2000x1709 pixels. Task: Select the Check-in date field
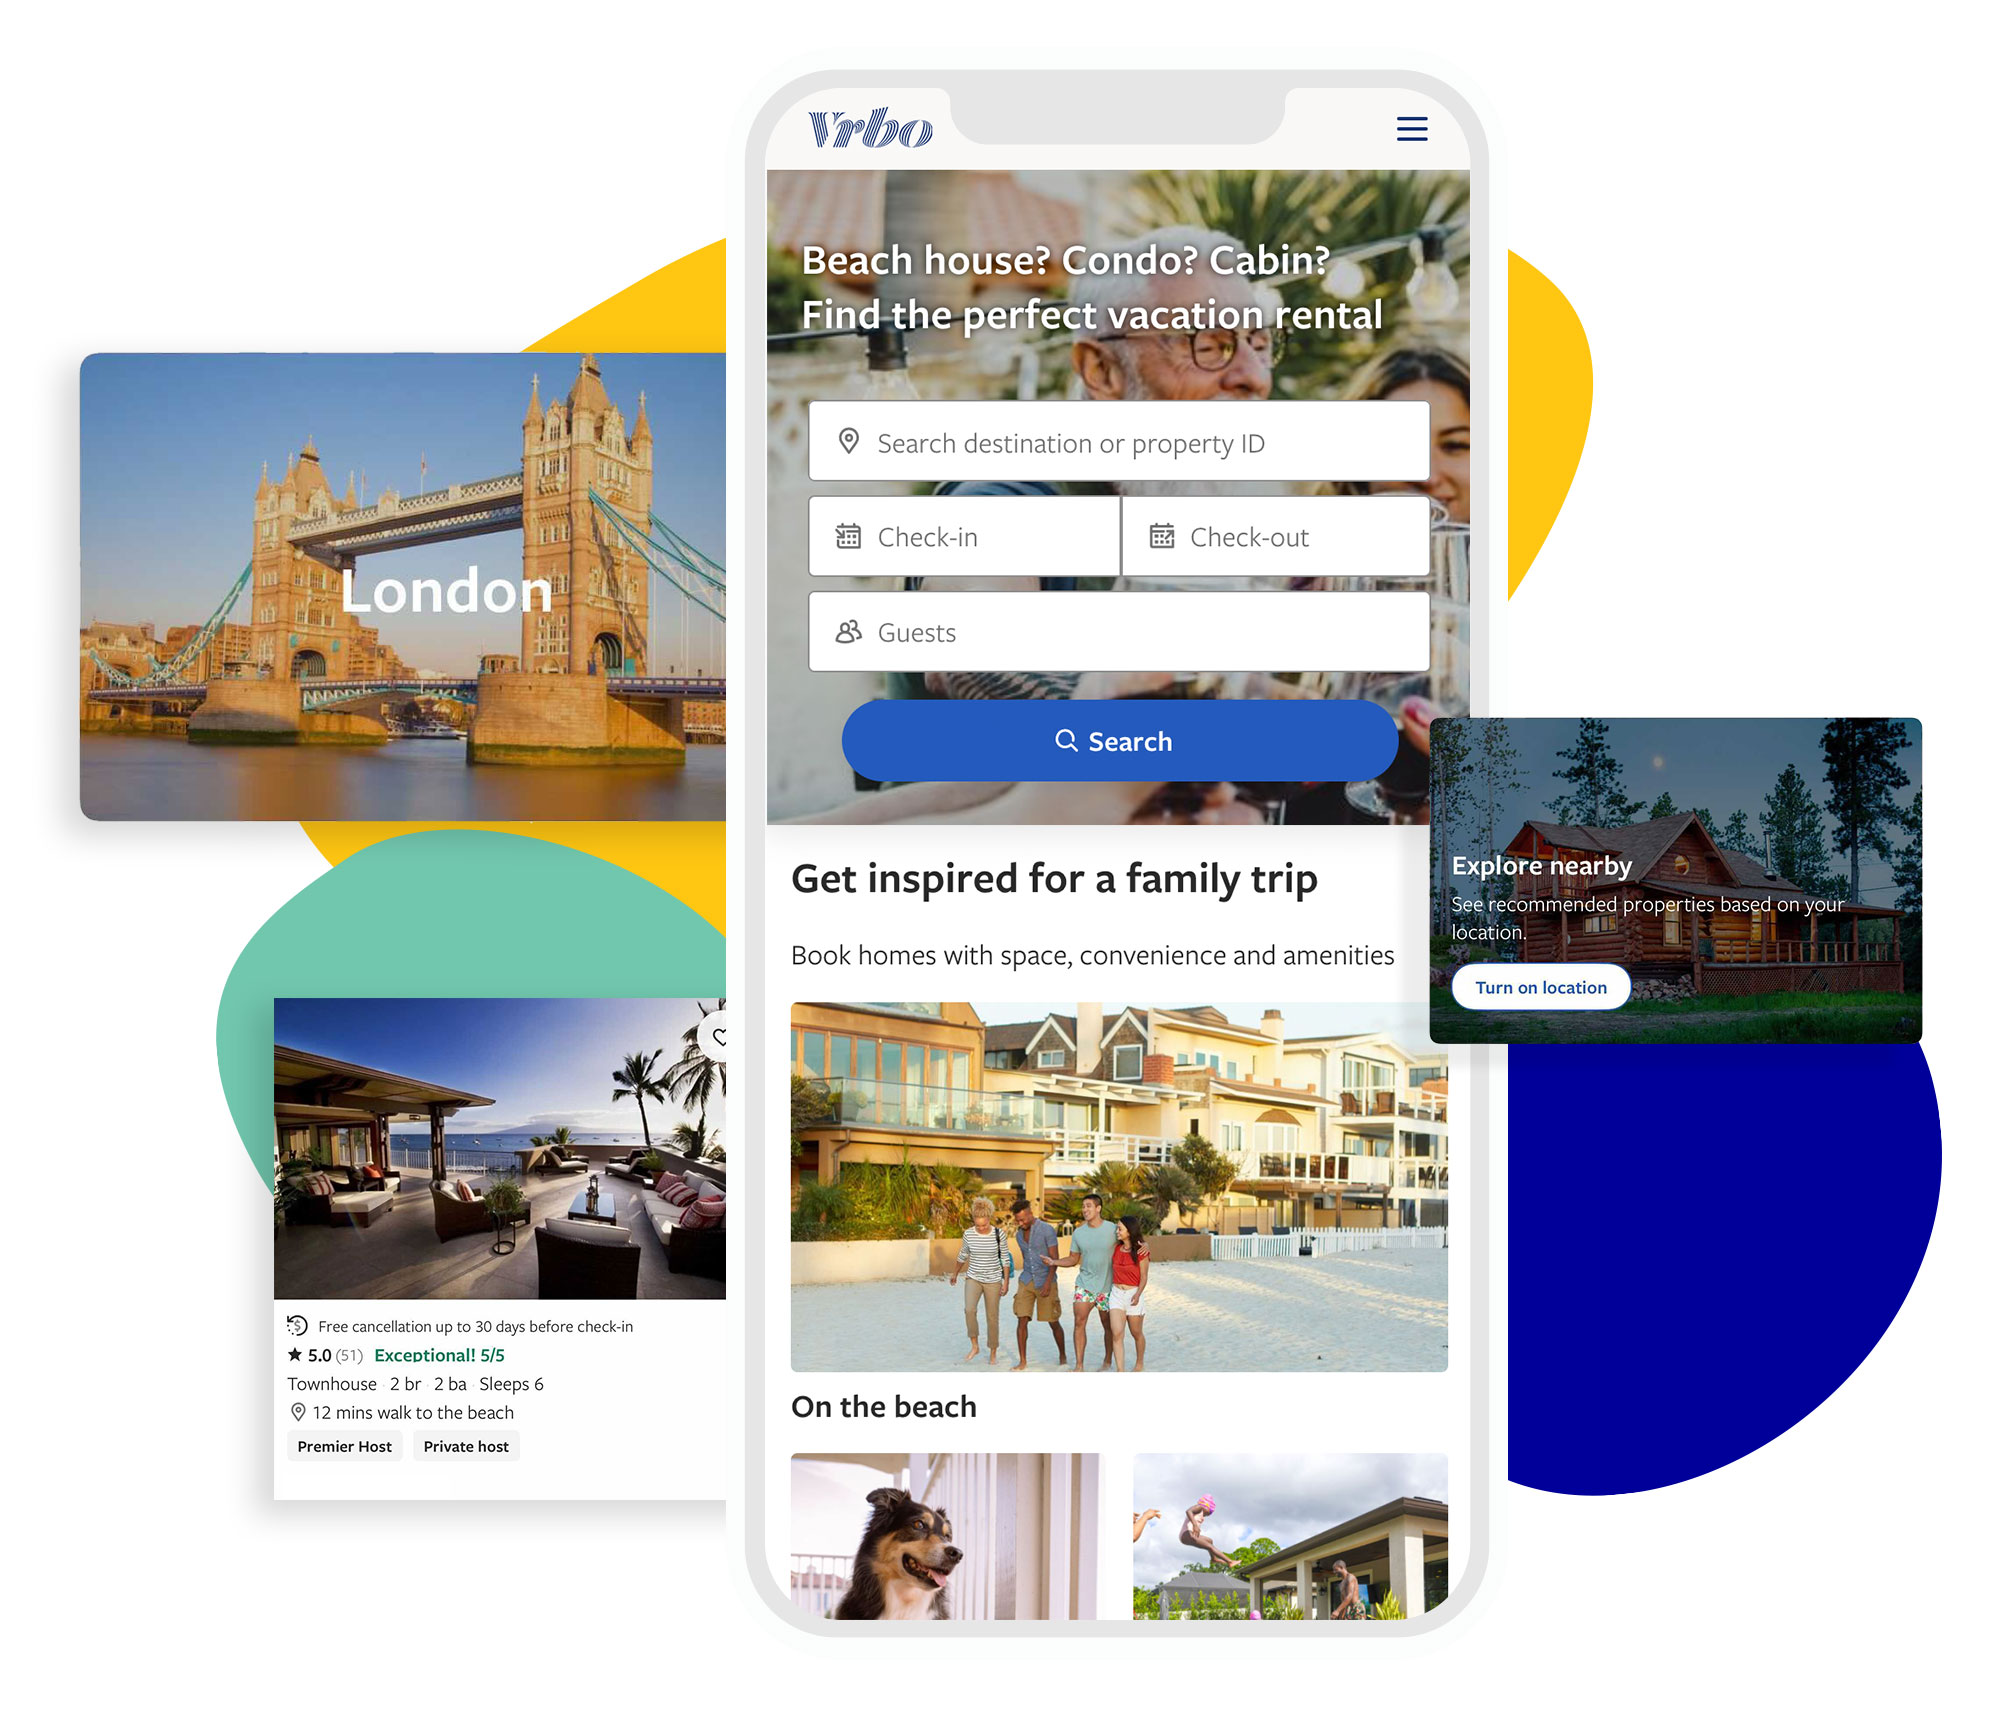(958, 536)
